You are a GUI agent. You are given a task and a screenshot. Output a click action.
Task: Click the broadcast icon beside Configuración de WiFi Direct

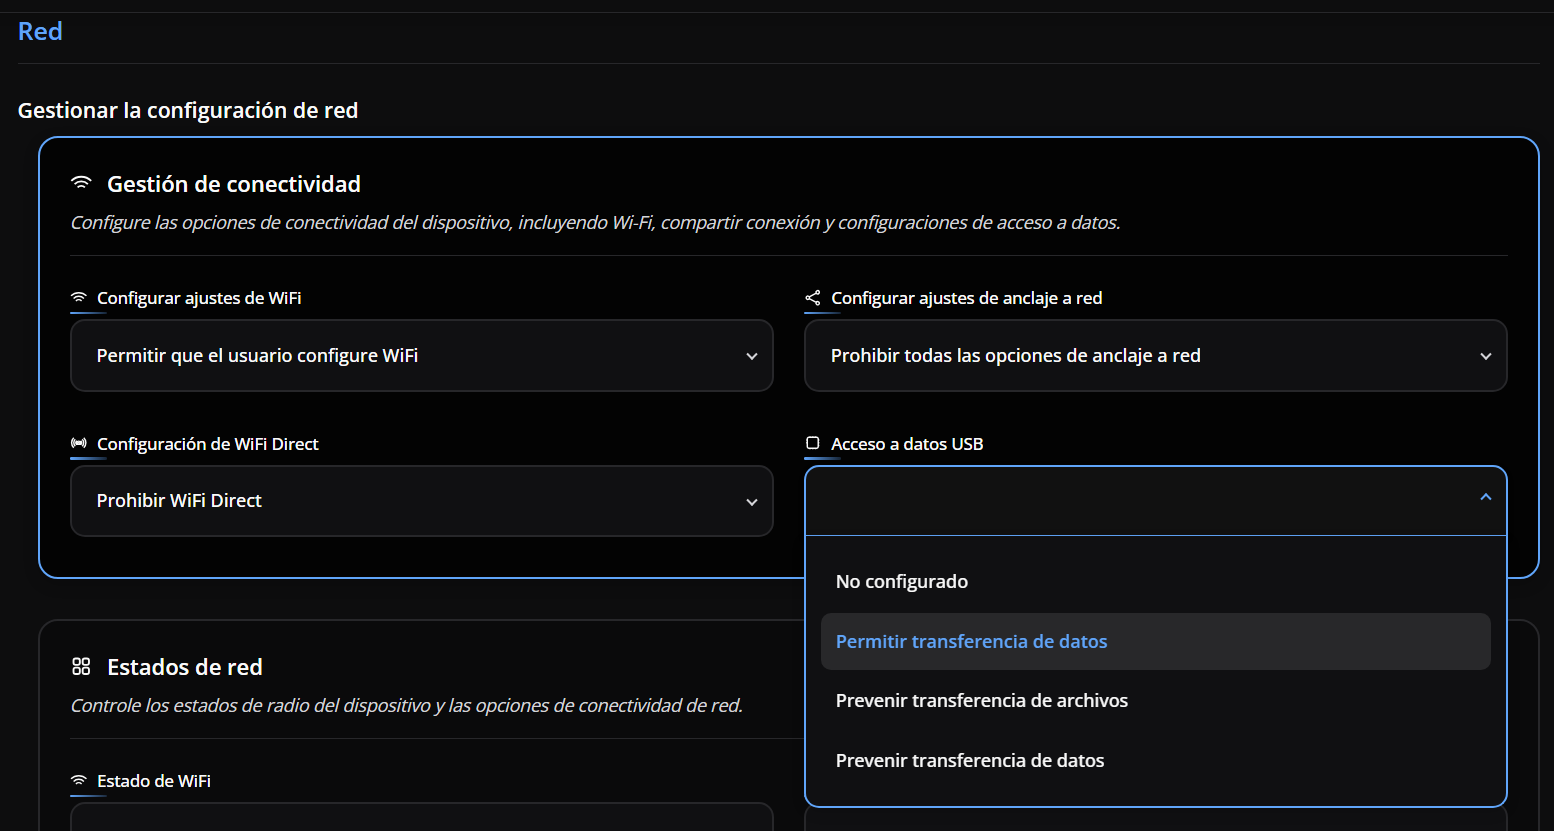[79, 444]
